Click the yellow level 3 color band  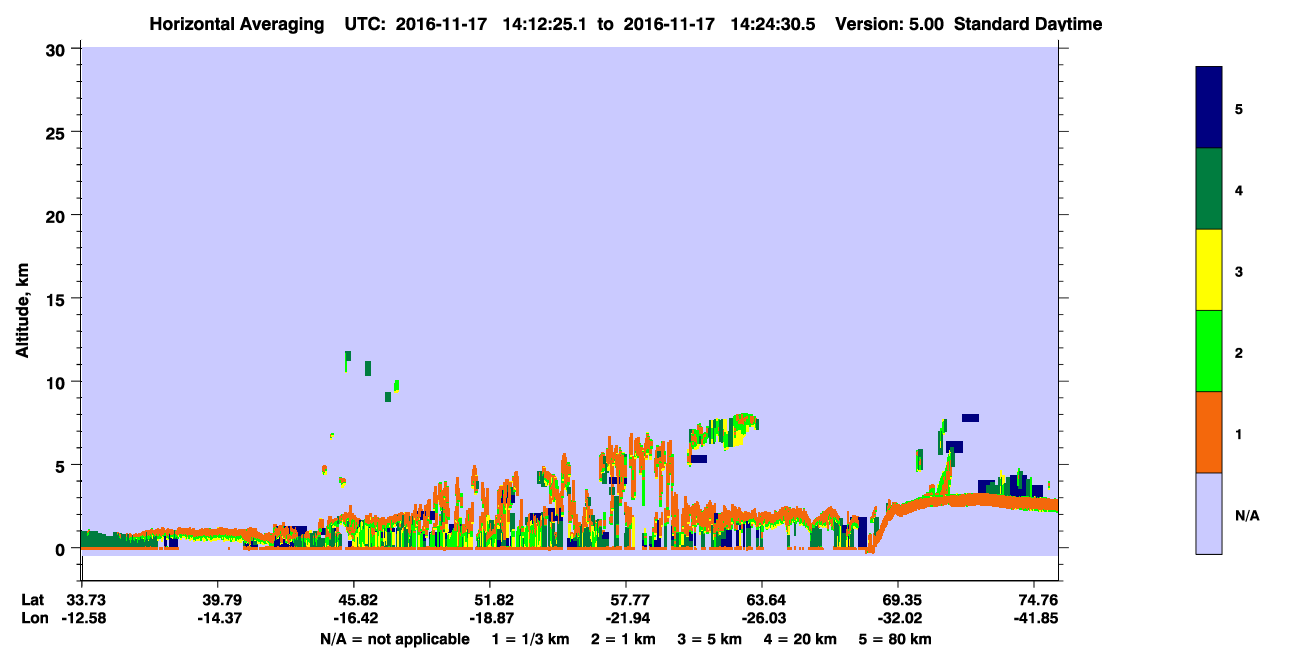(1209, 270)
